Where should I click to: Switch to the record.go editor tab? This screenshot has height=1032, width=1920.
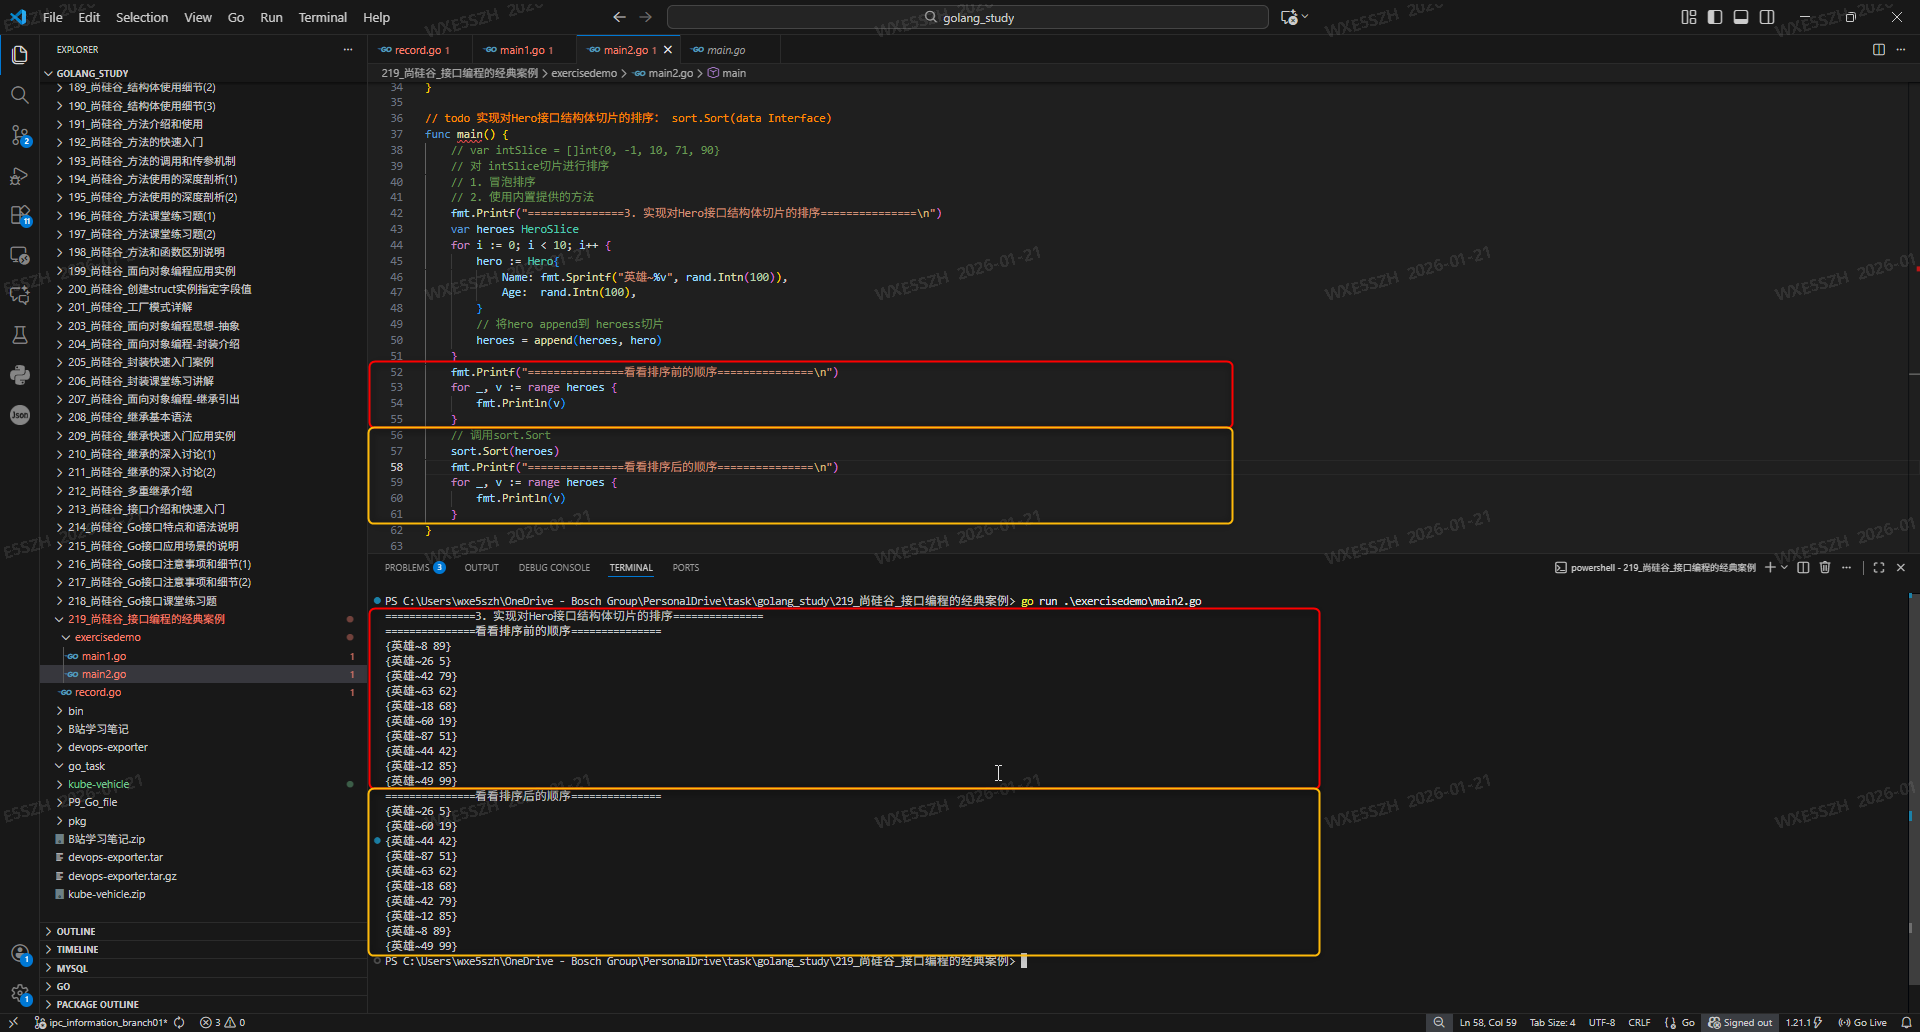[419, 50]
